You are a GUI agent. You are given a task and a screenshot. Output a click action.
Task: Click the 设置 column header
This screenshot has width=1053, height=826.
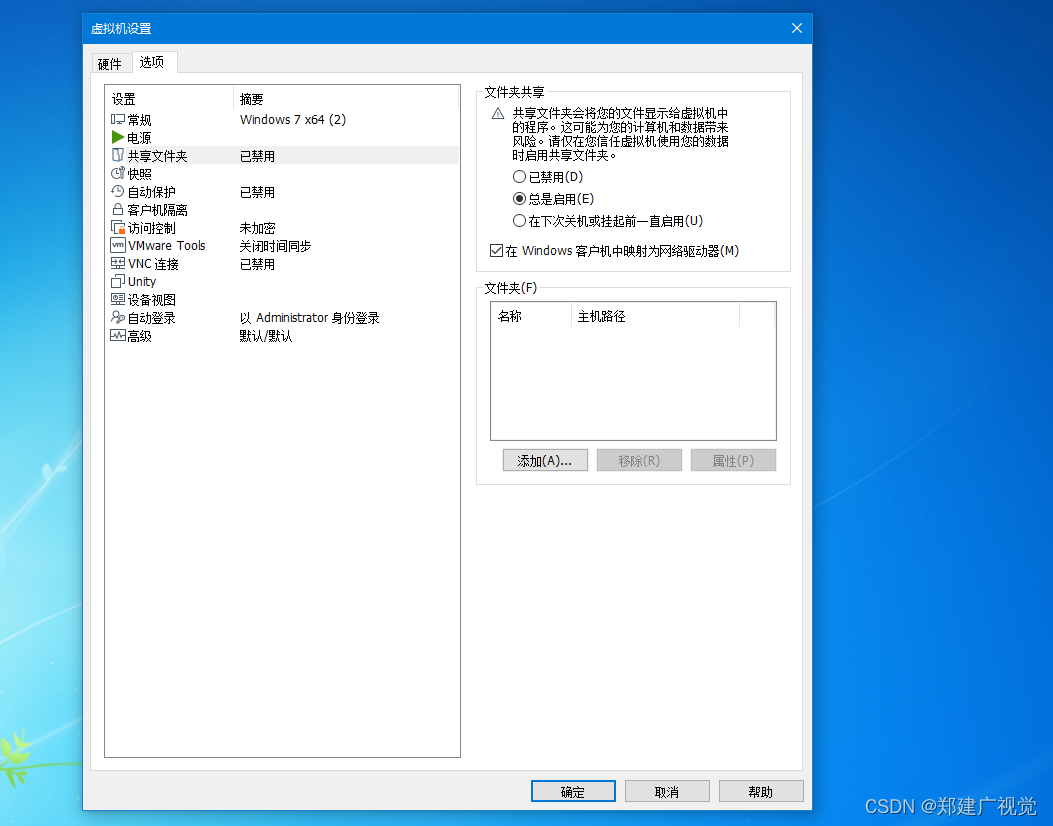pos(170,99)
